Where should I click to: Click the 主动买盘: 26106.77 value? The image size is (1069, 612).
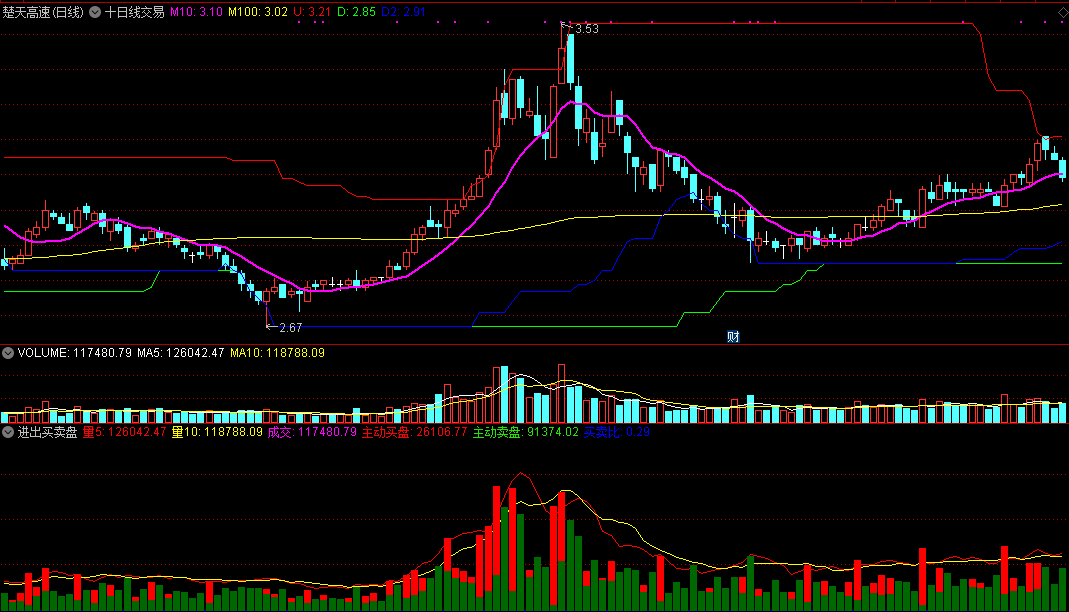point(415,432)
